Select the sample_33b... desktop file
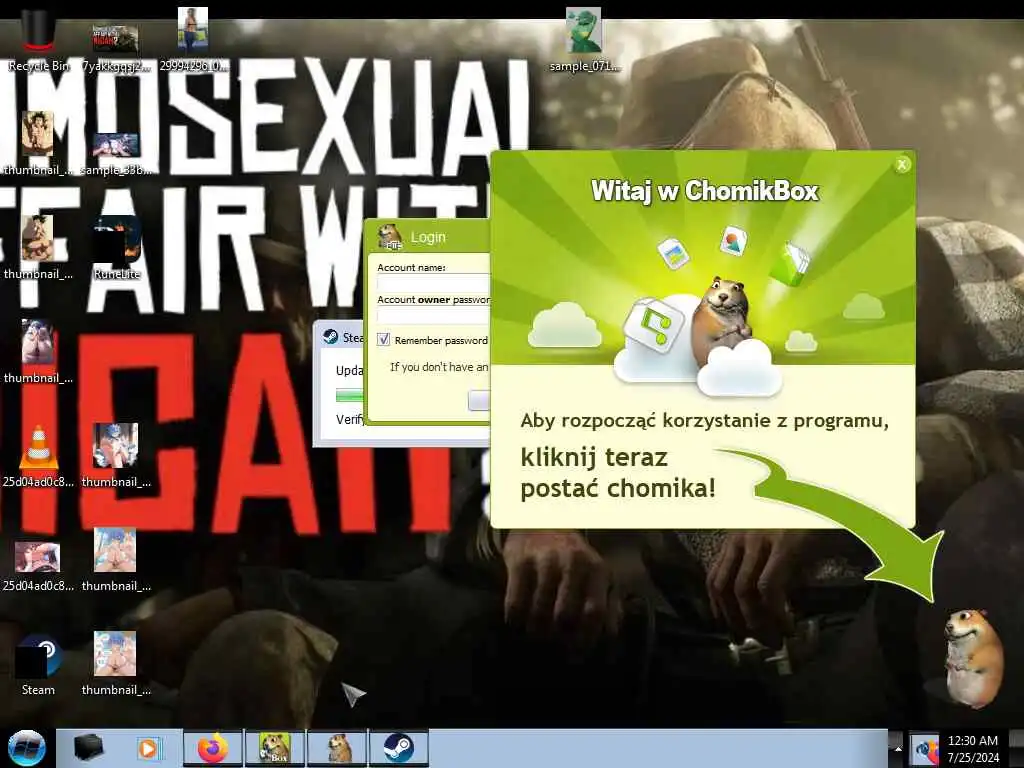Screen dimensions: 1024x768 (116, 154)
